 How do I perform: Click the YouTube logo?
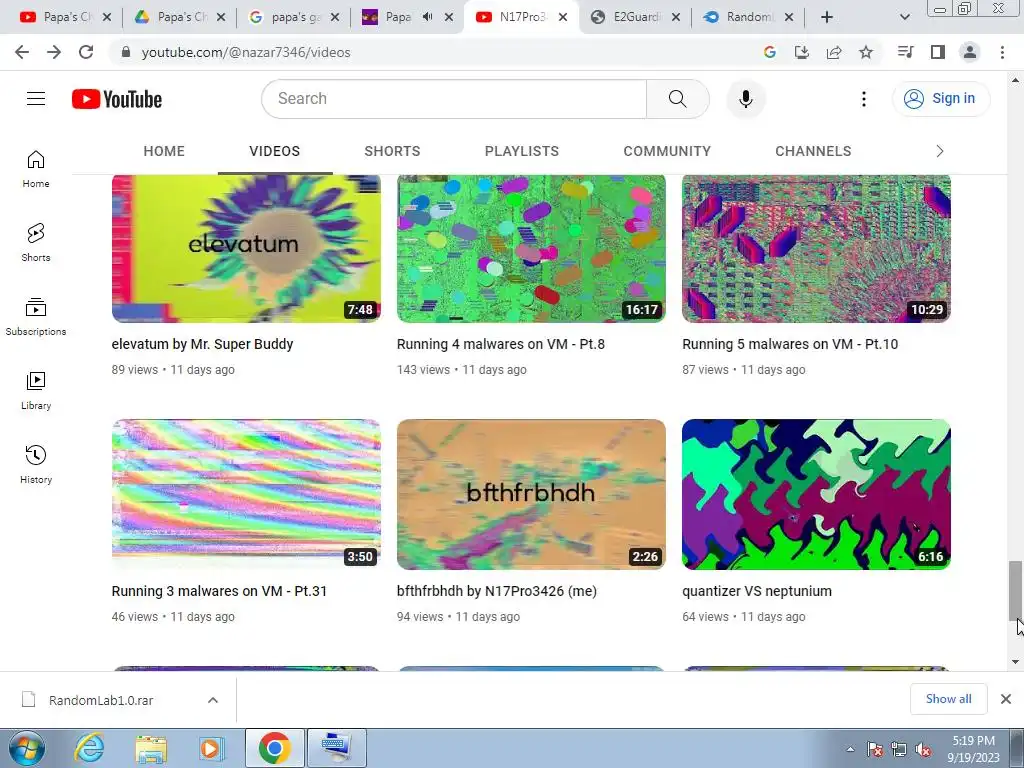(x=117, y=99)
